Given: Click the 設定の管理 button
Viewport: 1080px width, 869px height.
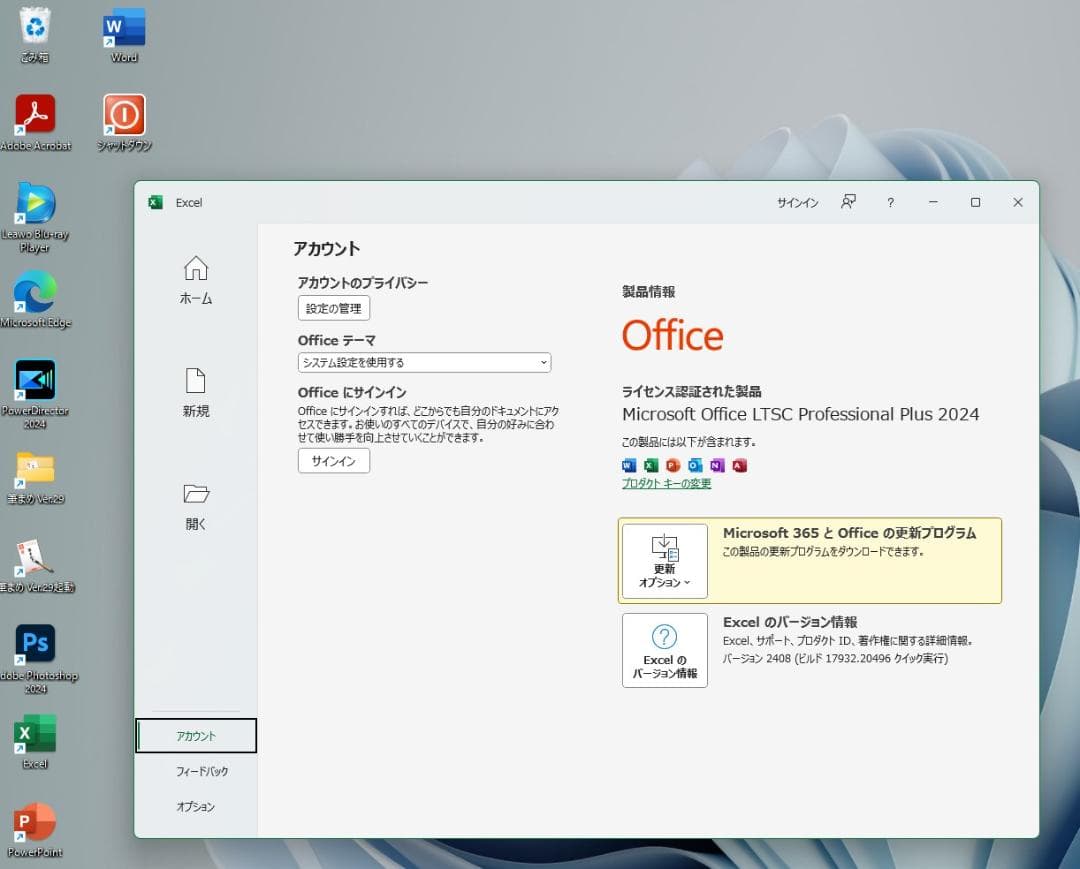Looking at the screenshot, I should (x=333, y=308).
